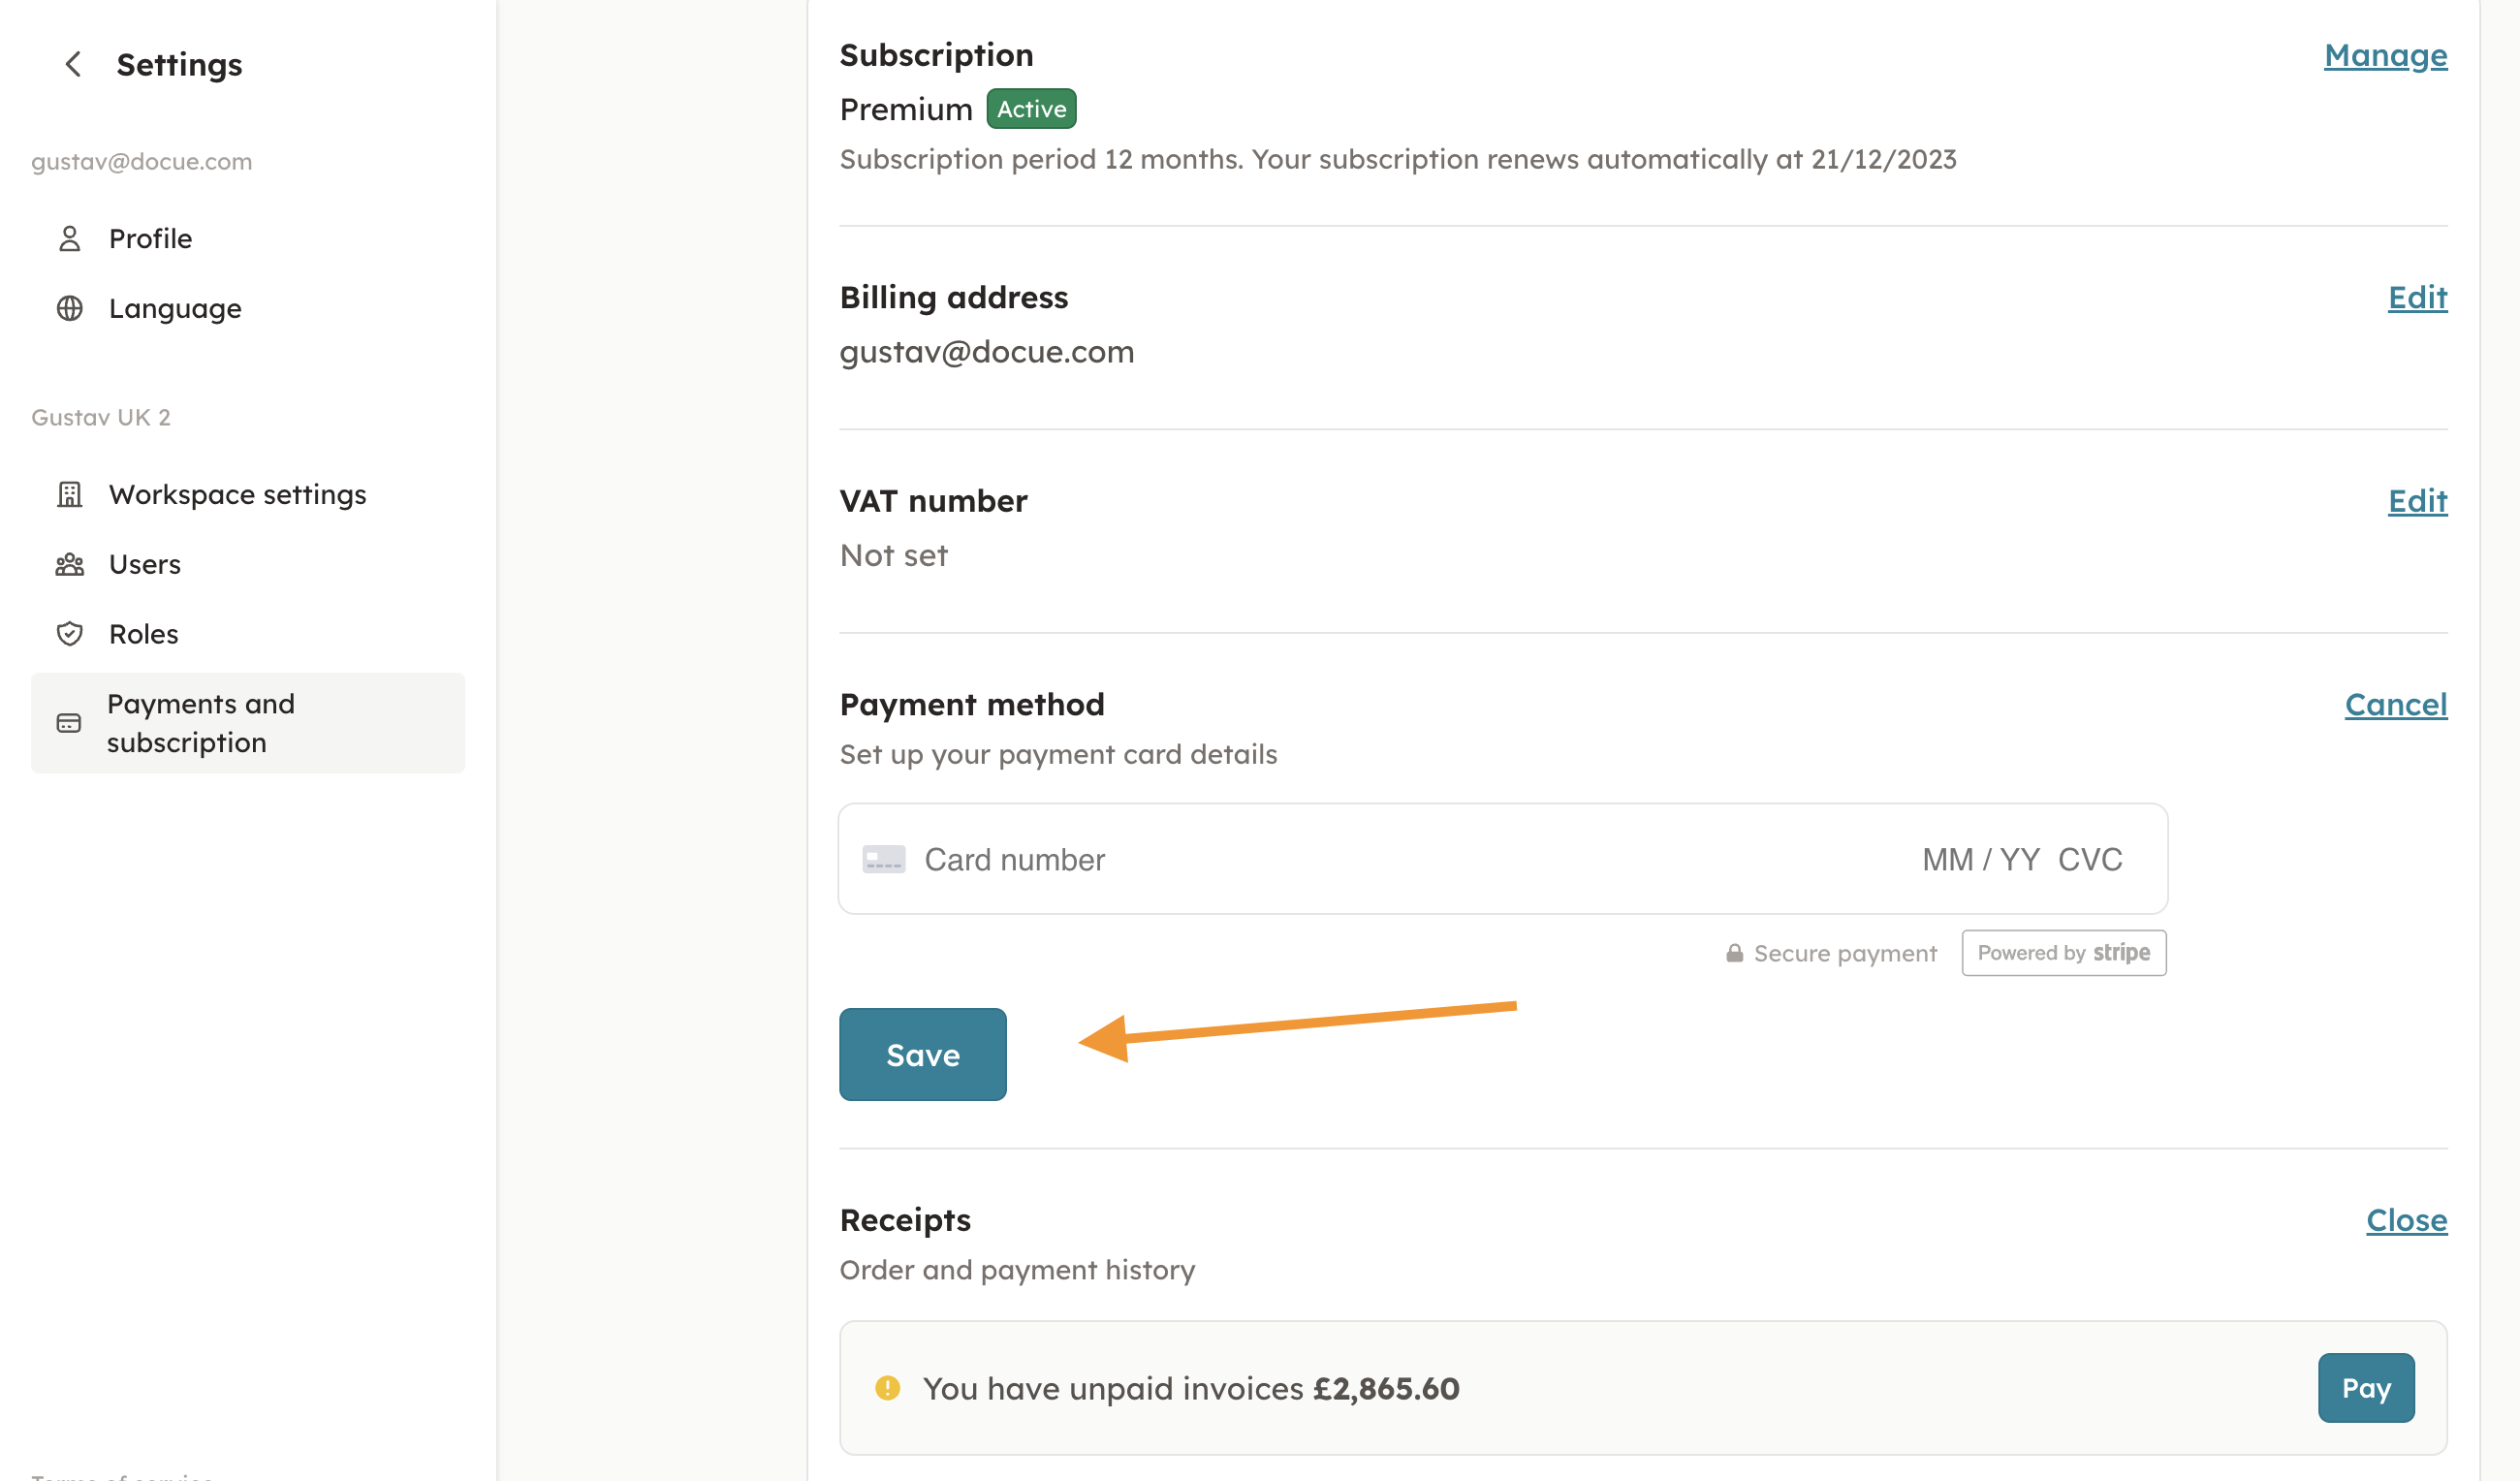Edit the VAT number
The image size is (2520, 1481).
point(2416,501)
